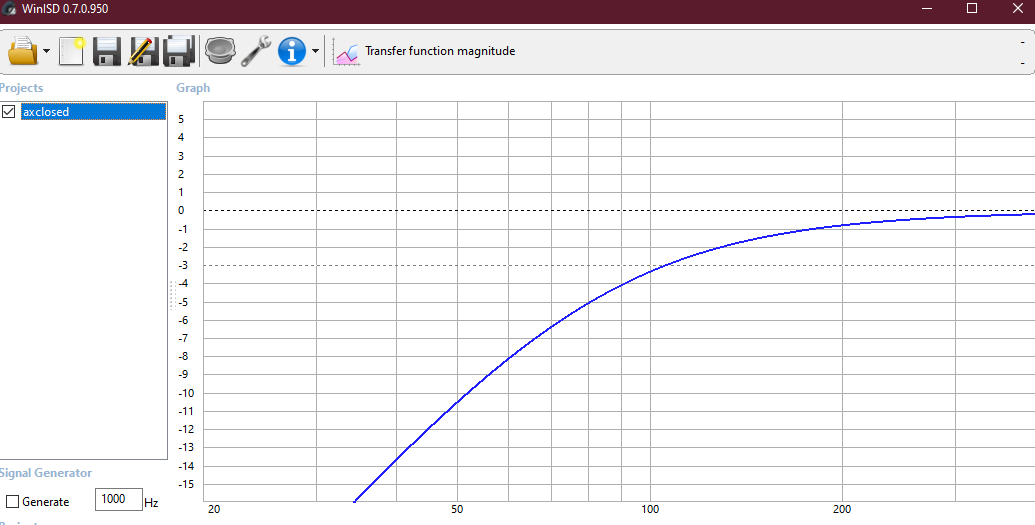Click the WinISD title bar app icon
The height and width of the screenshot is (525, 1035).
(9, 9)
